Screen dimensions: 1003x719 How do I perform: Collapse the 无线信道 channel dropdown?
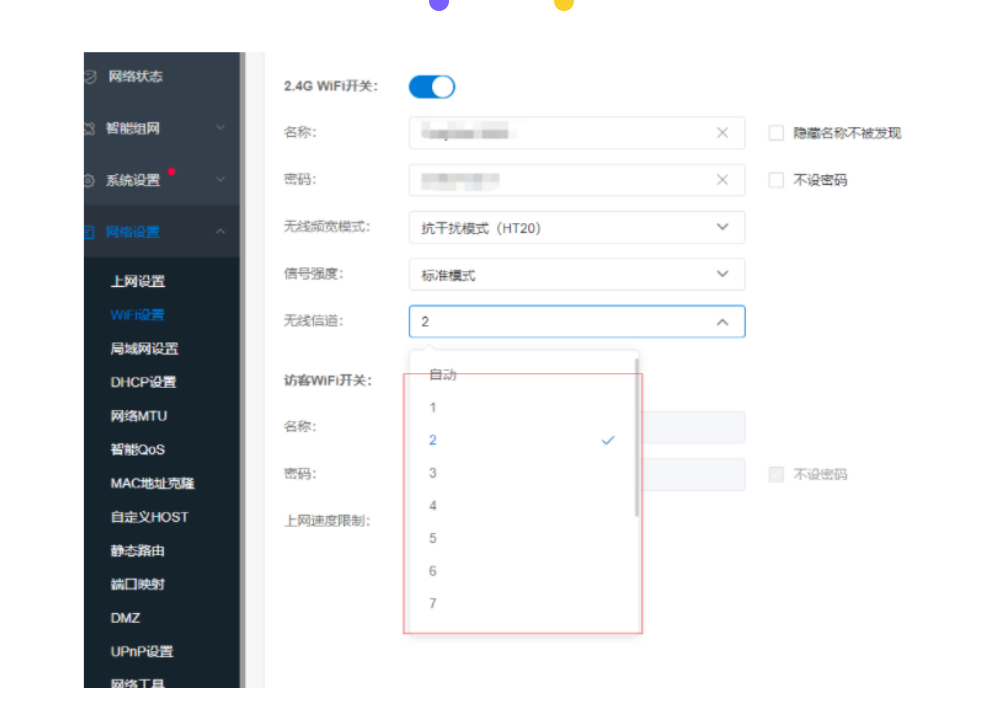pyautogui.click(x=577, y=321)
